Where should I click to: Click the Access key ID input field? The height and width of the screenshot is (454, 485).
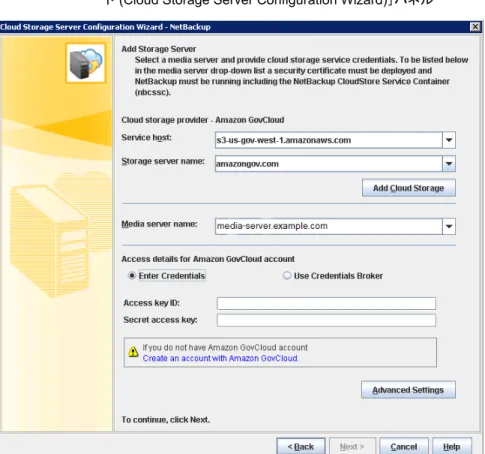(326, 303)
